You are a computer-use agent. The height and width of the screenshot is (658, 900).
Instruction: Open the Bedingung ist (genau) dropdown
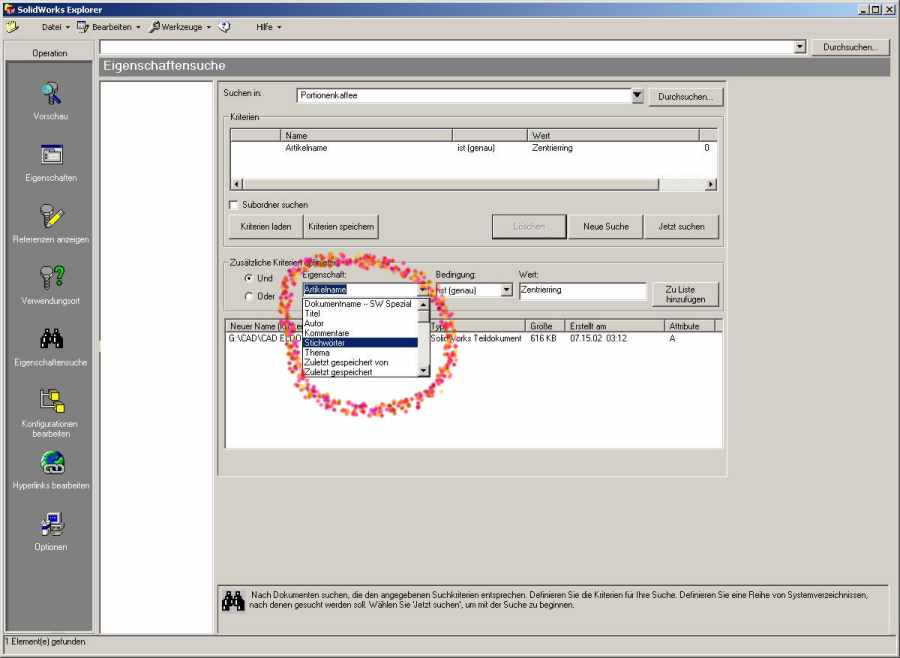(x=506, y=290)
